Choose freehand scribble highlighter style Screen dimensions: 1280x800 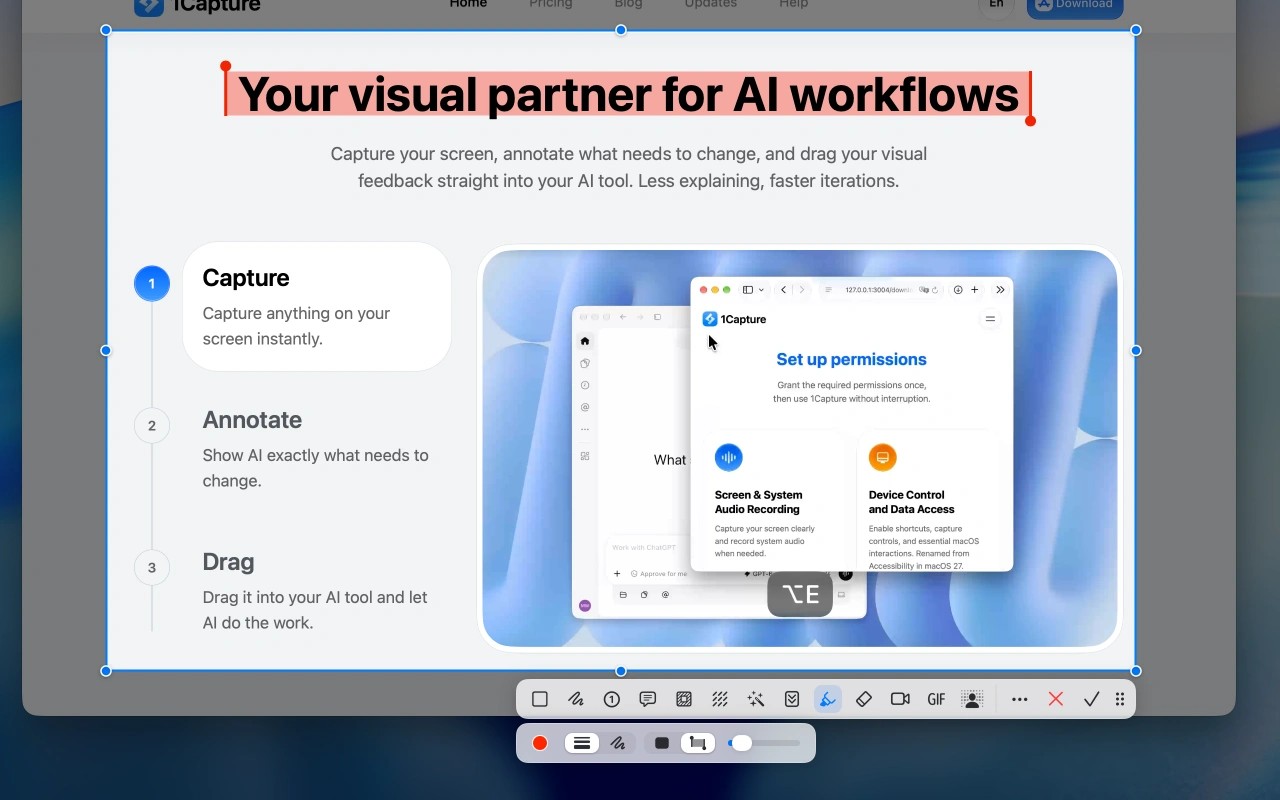click(618, 743)
